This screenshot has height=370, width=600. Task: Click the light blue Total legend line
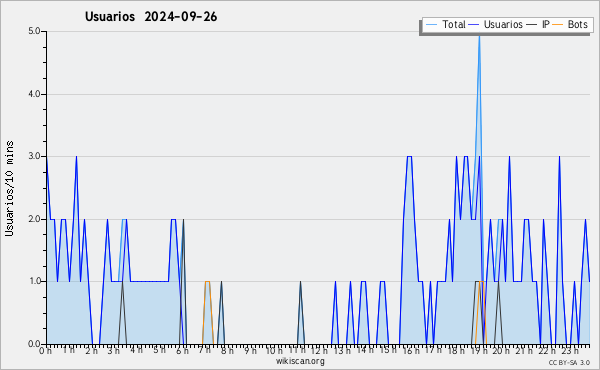pyautogui.click(x=431, y=24)
